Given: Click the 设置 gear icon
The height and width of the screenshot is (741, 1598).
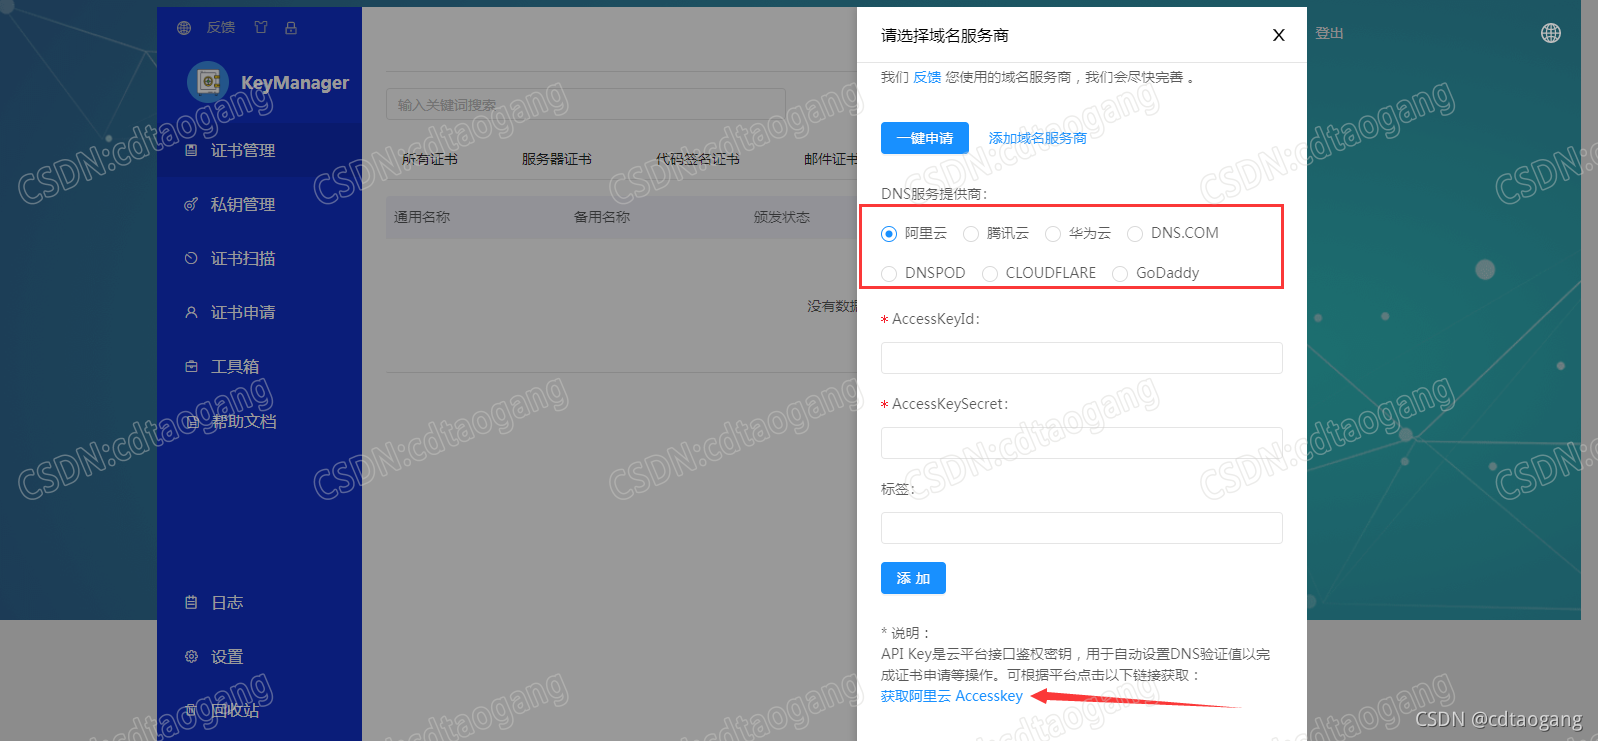Looking at the screenshot, I should click(x=191, y=656).
